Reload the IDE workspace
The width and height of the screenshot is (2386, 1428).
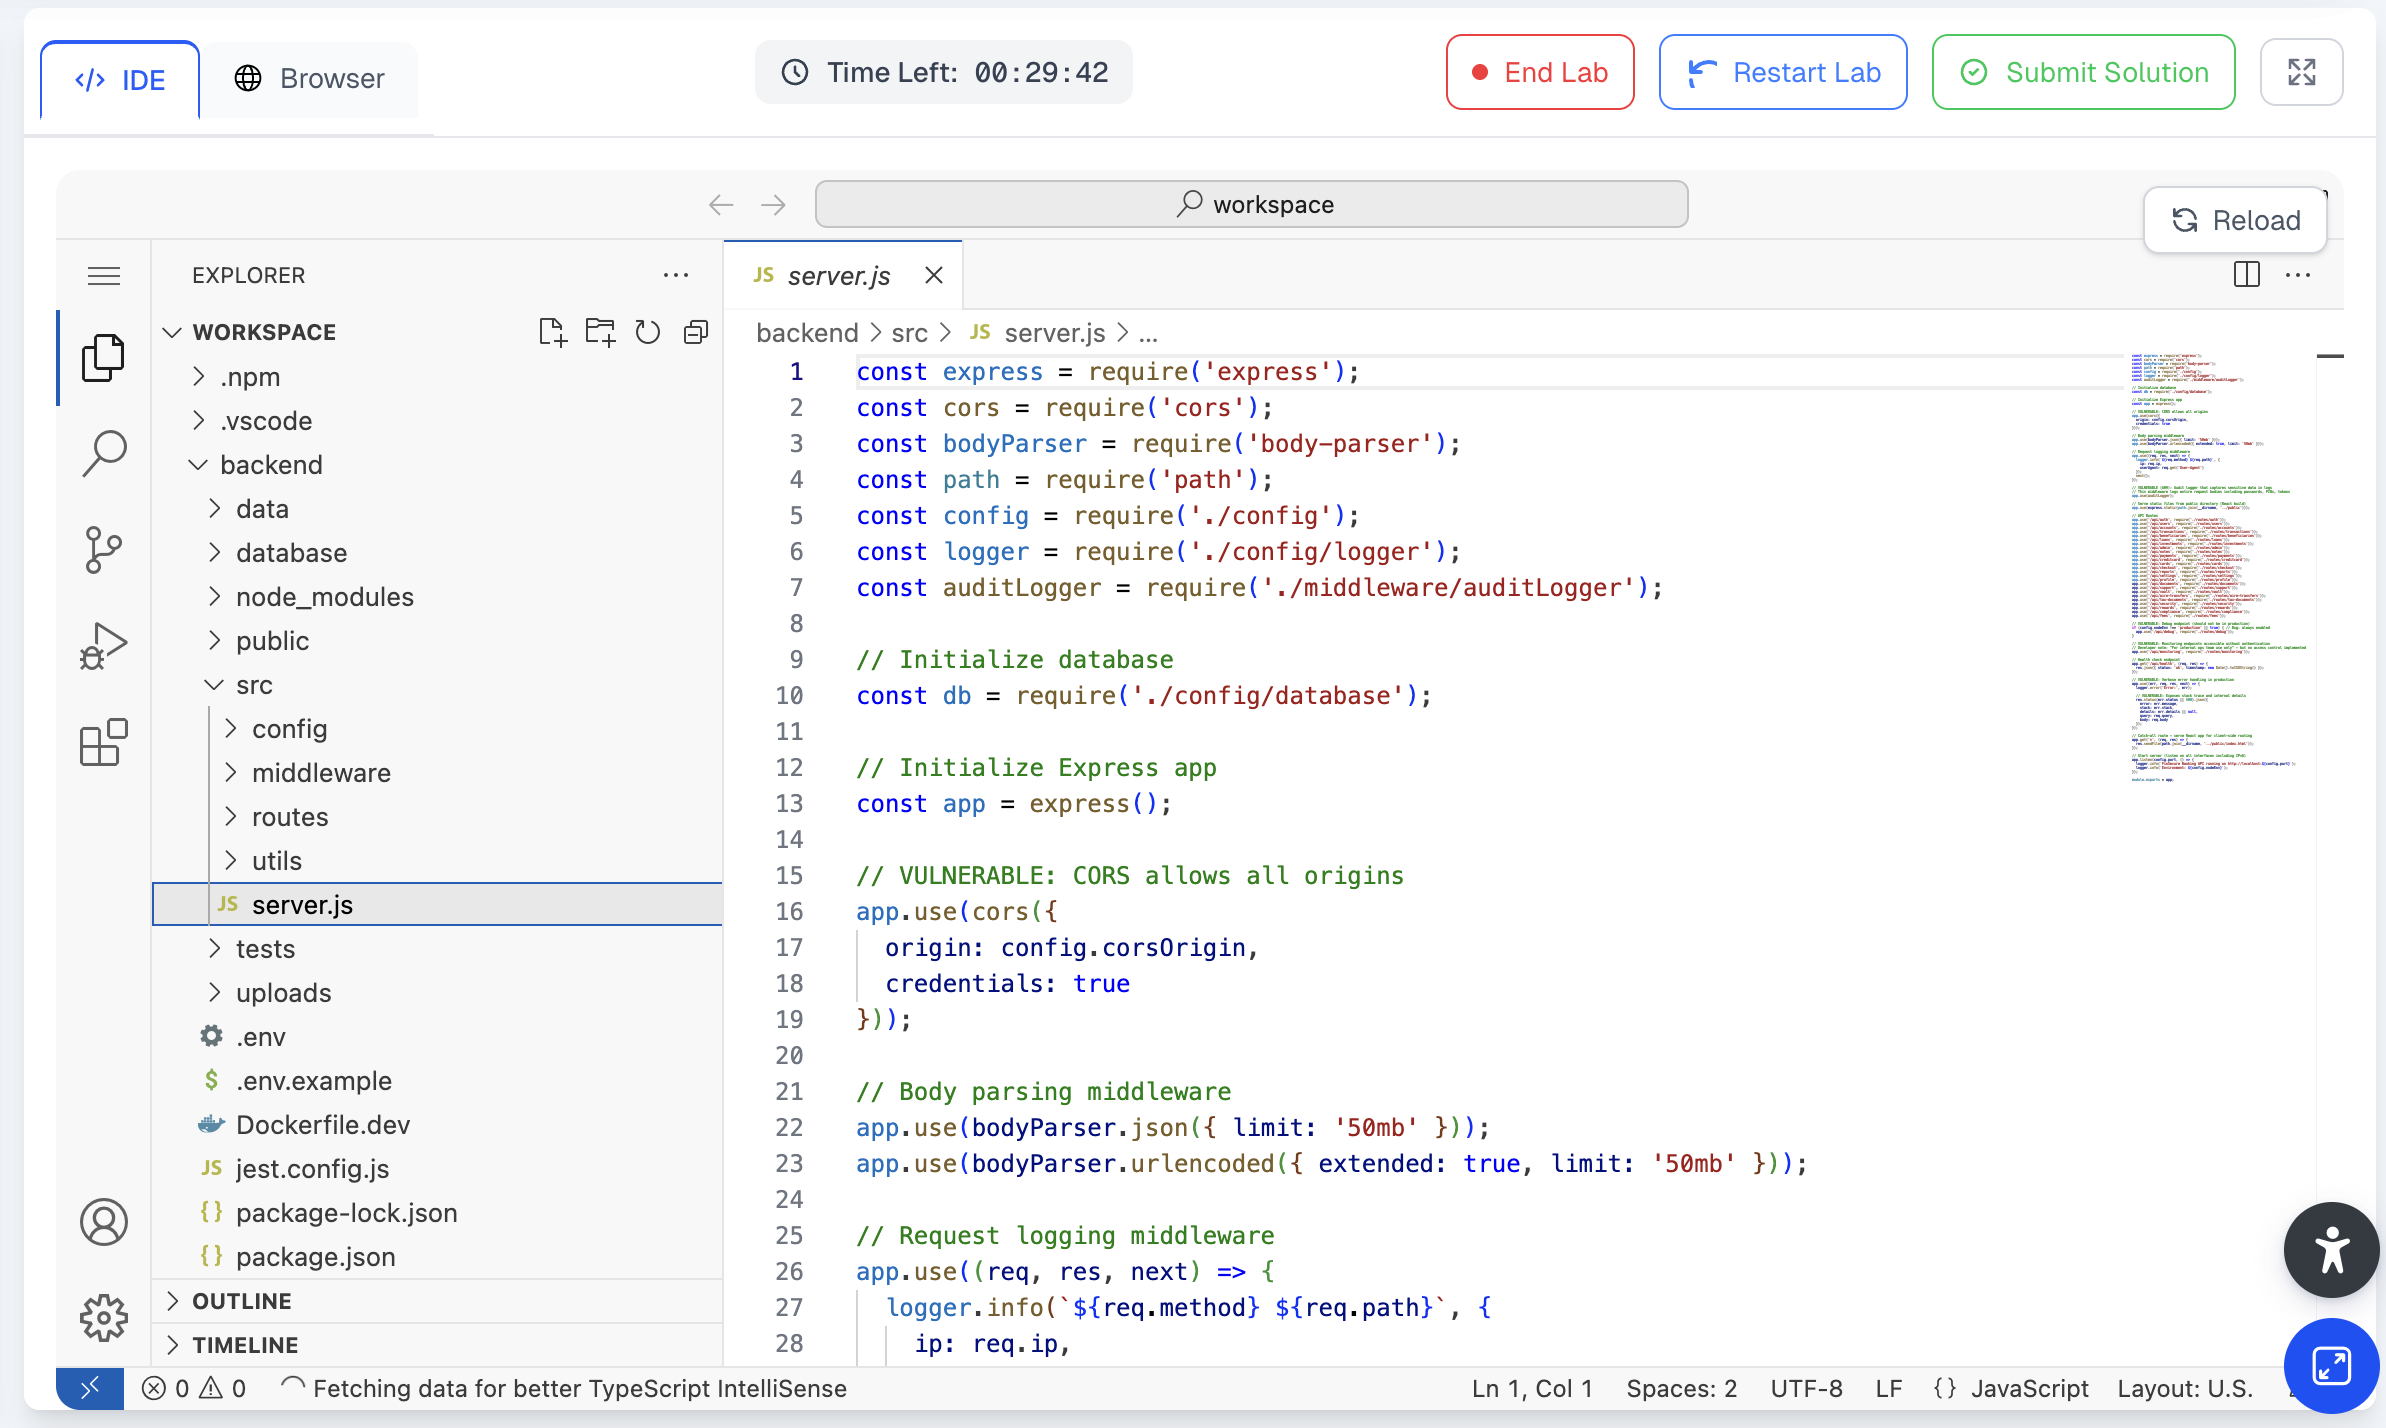pos(2235,220)
